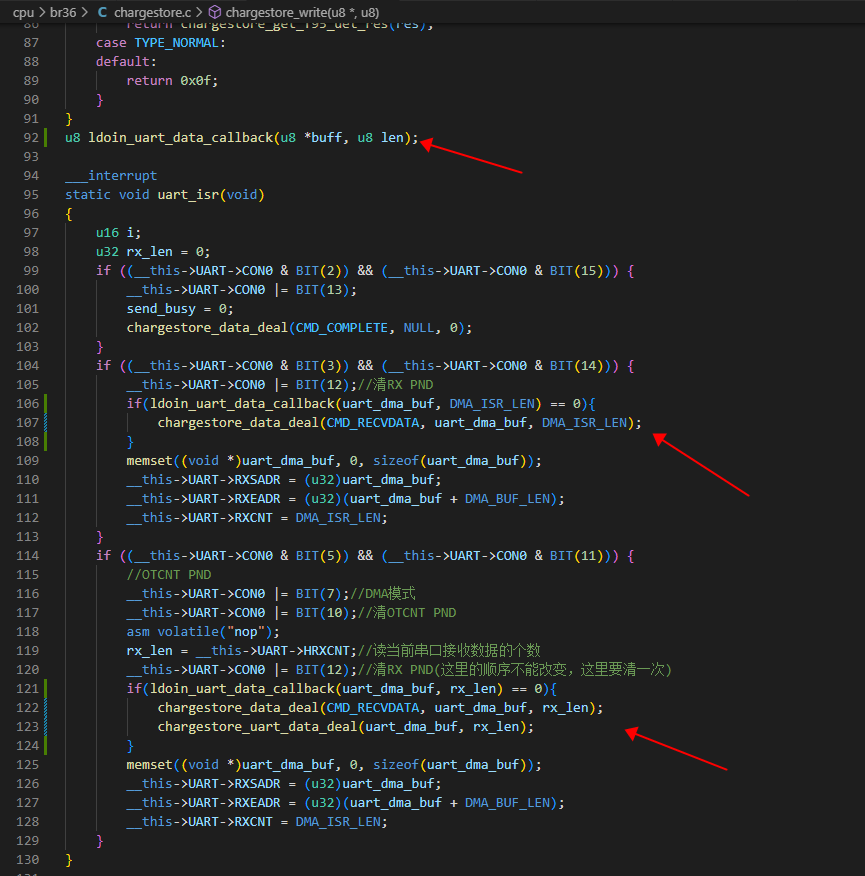Click line number 114 in gutter
This screenshot has height=876, width=865.
click(28, 555)
